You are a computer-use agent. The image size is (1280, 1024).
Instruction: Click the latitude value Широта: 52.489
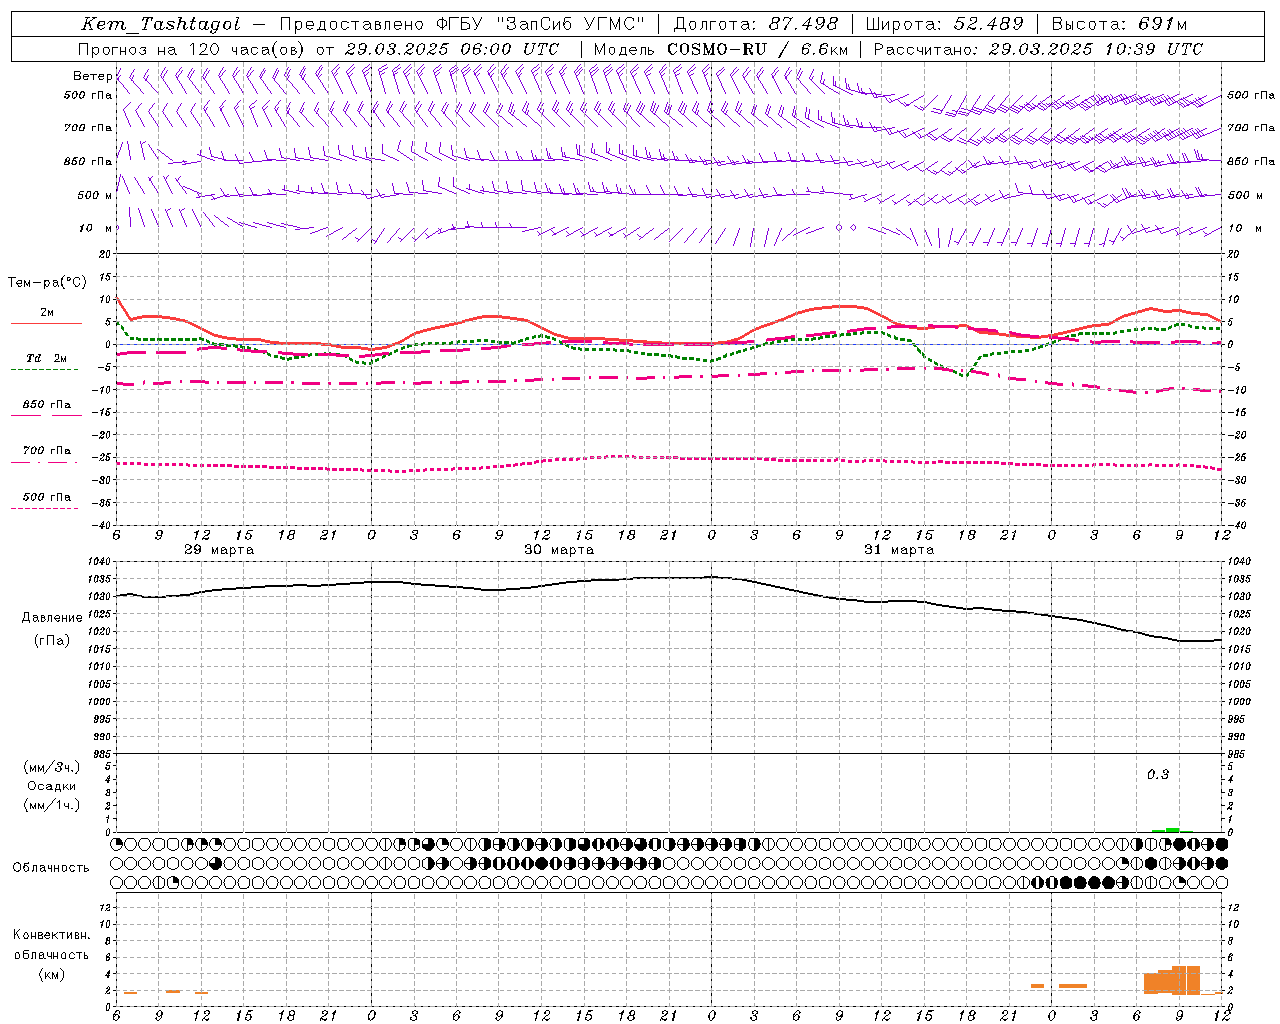(945, 24)
